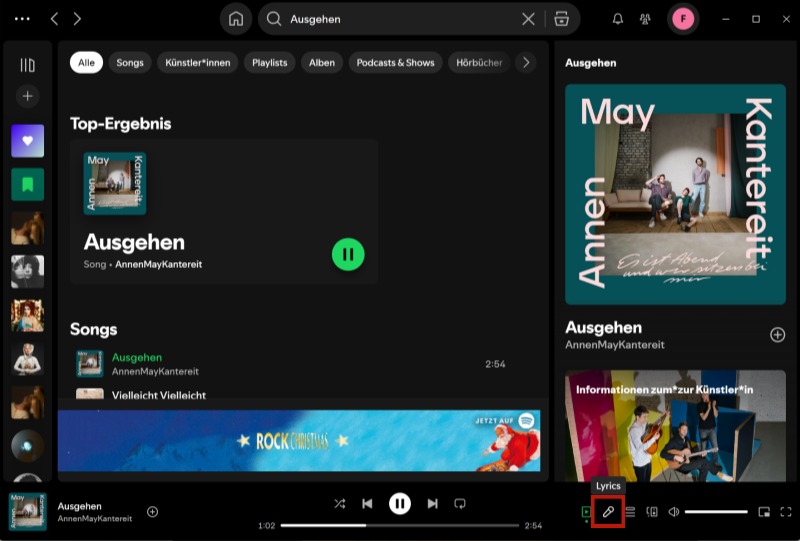Screen dimensions: 800x541
Task: Create a new playlist with plus button
Action: tap(28, 96)
